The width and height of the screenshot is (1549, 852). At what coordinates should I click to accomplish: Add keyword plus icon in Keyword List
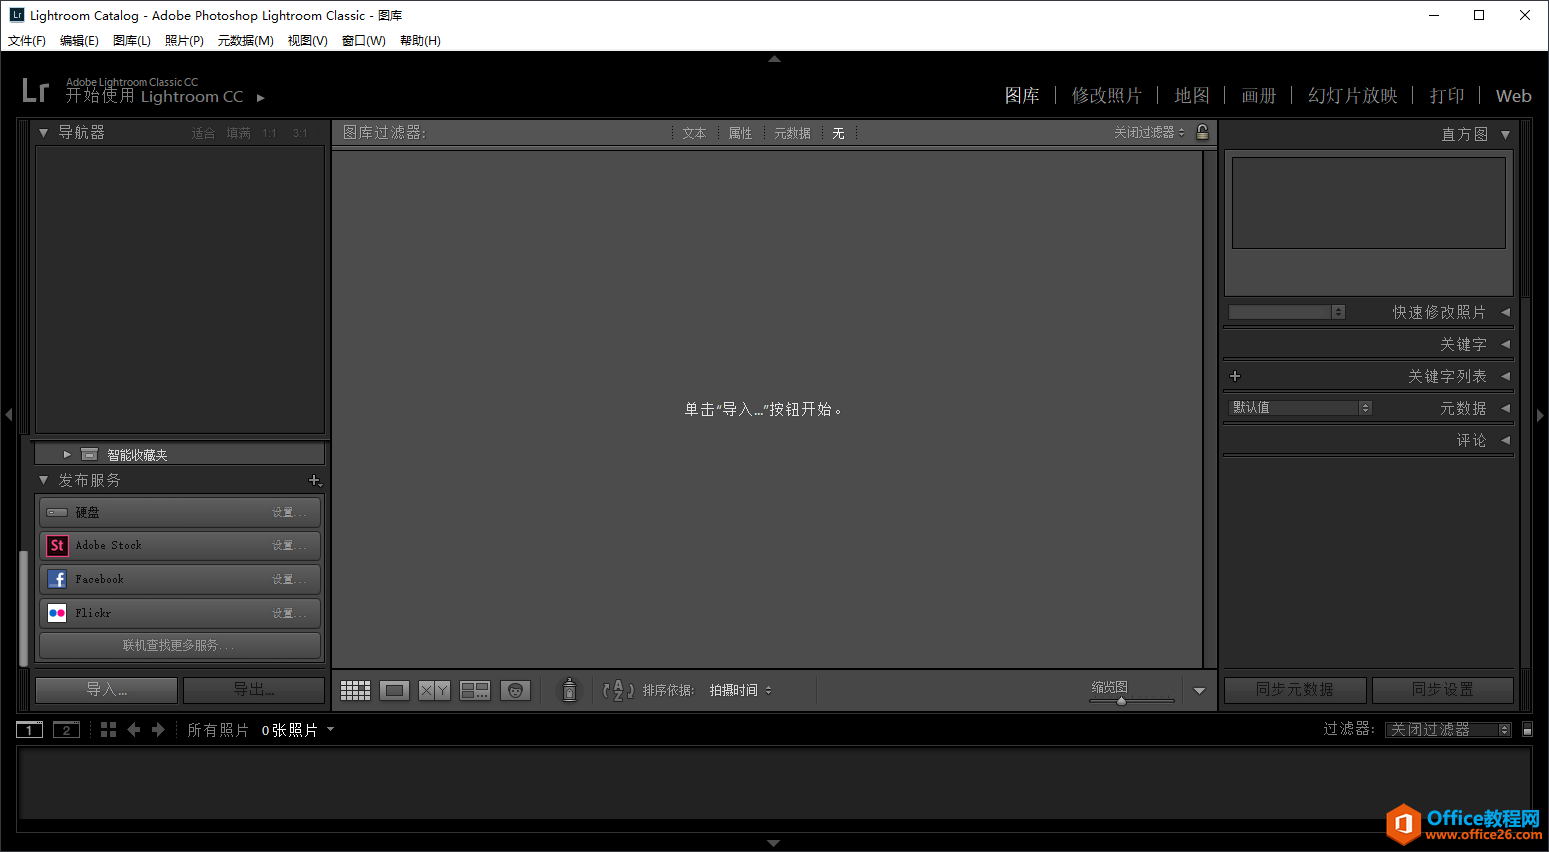point(1235,376)
